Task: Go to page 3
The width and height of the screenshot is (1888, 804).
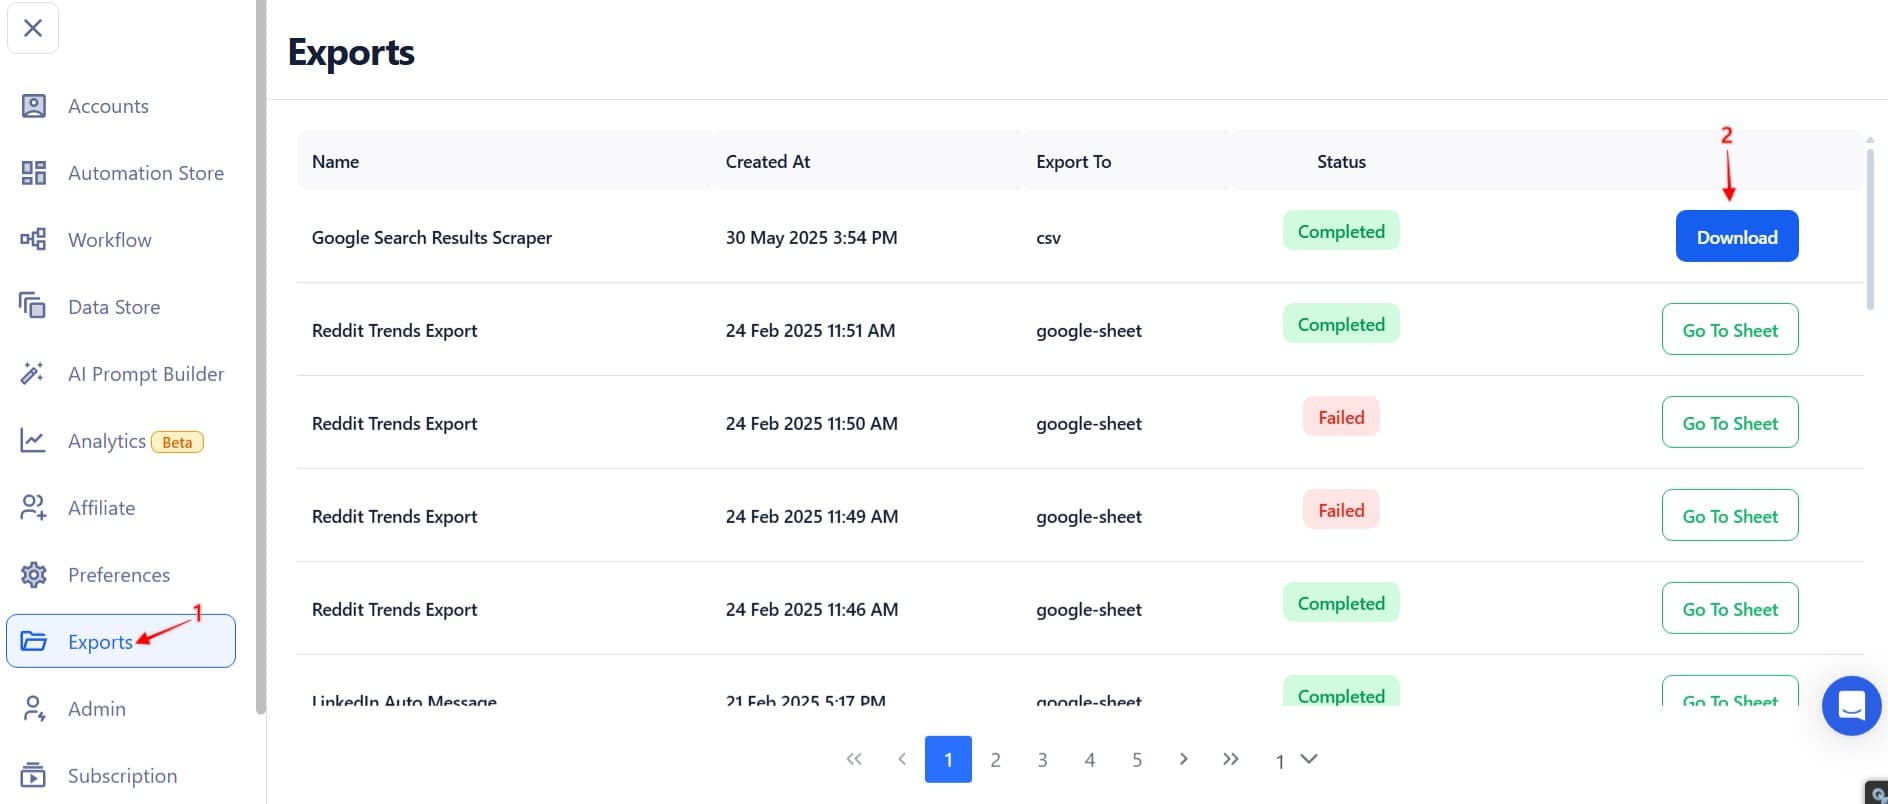Action: pos(1042,760)
